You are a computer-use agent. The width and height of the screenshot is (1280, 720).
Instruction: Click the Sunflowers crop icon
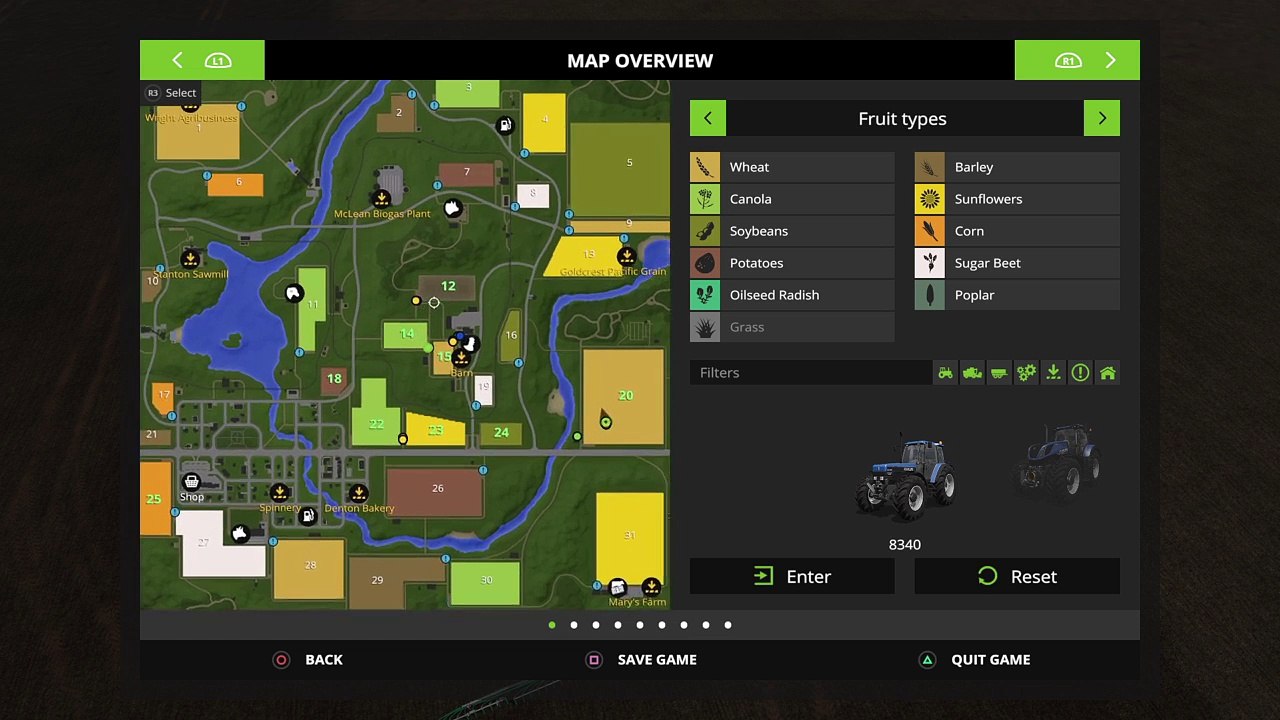pos(930,199)
